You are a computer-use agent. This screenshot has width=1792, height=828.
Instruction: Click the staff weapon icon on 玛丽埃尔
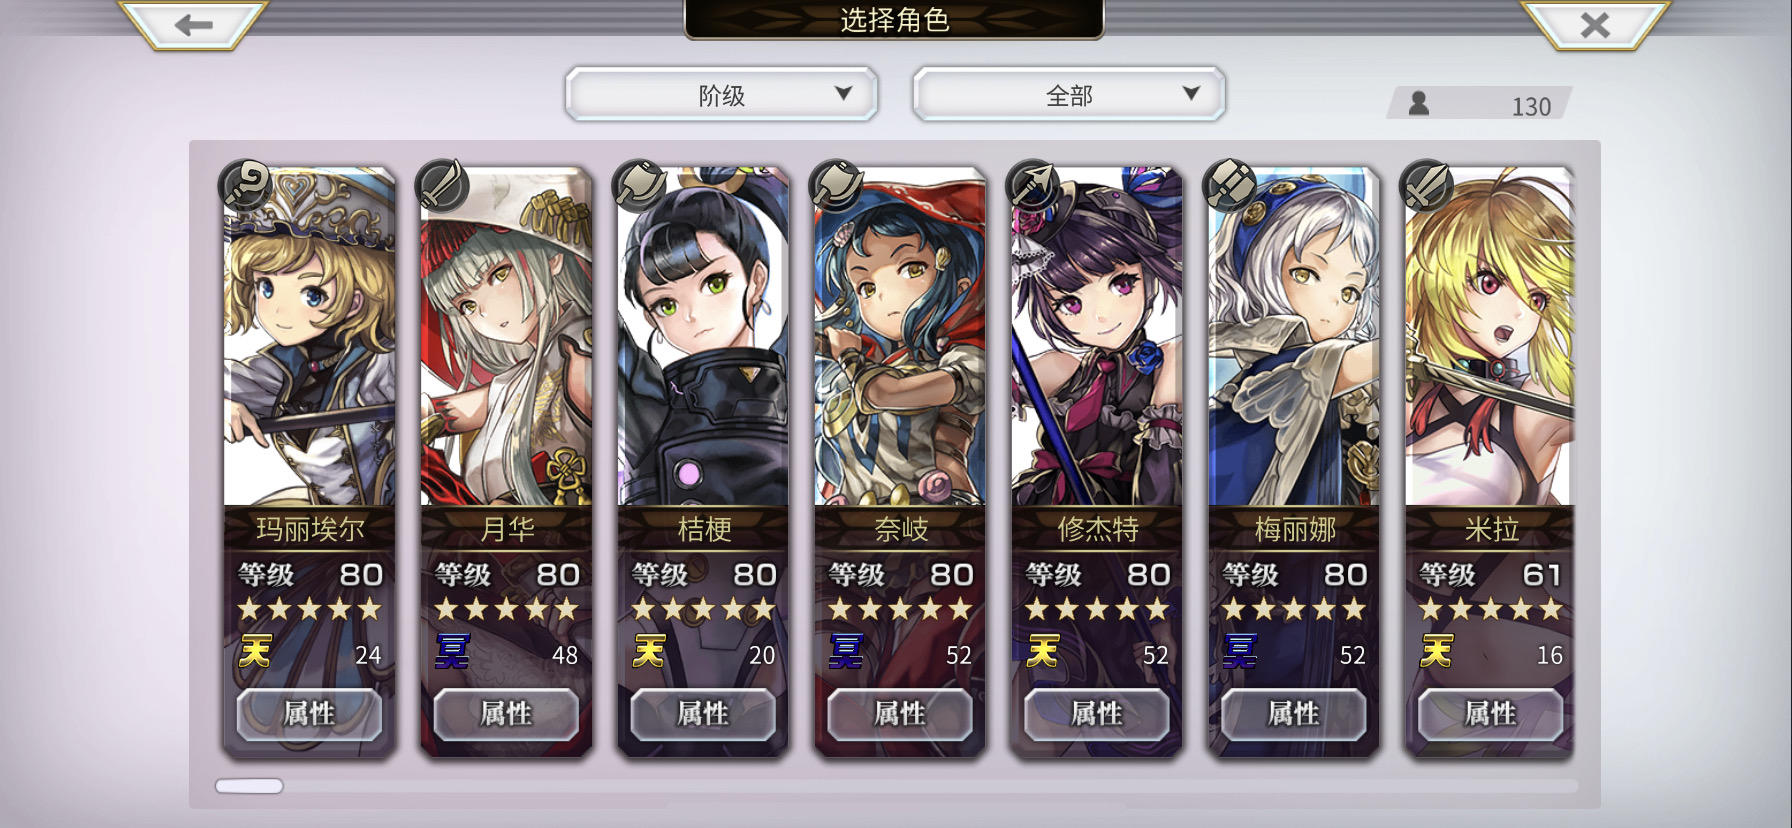tap(245, 184)
